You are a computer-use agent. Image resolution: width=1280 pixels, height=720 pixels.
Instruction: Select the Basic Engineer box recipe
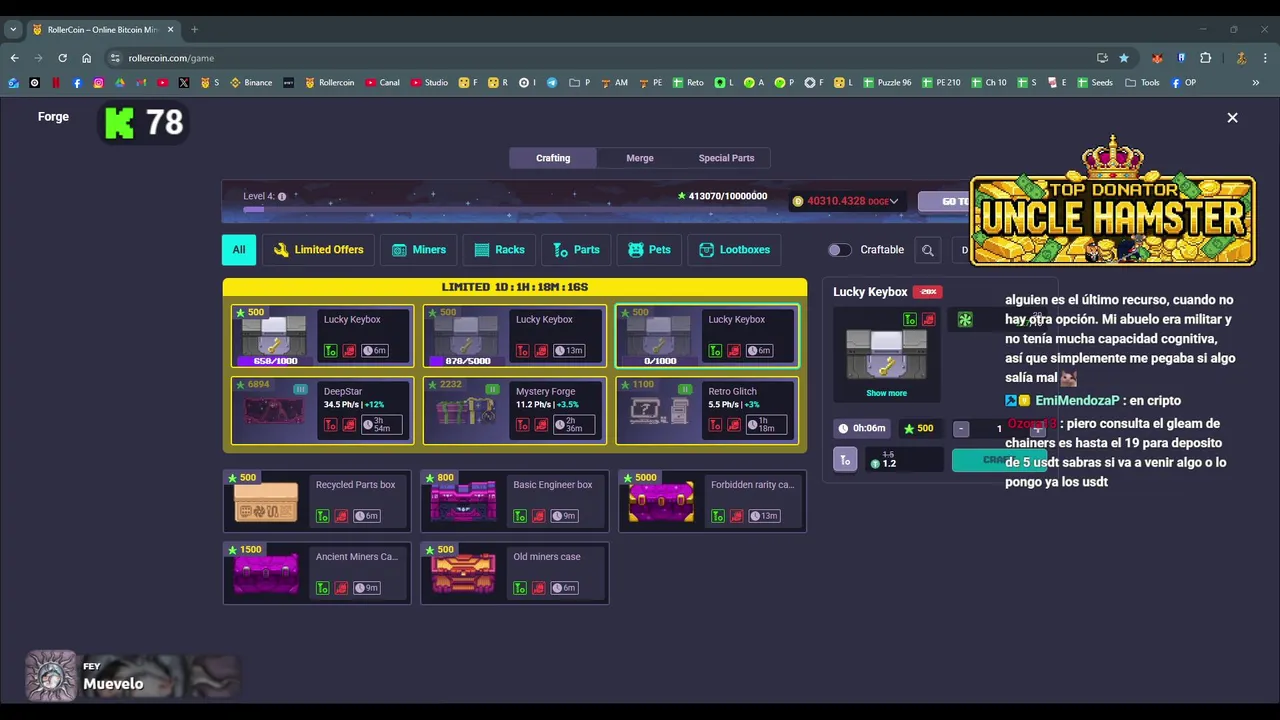tap(514, 501)
